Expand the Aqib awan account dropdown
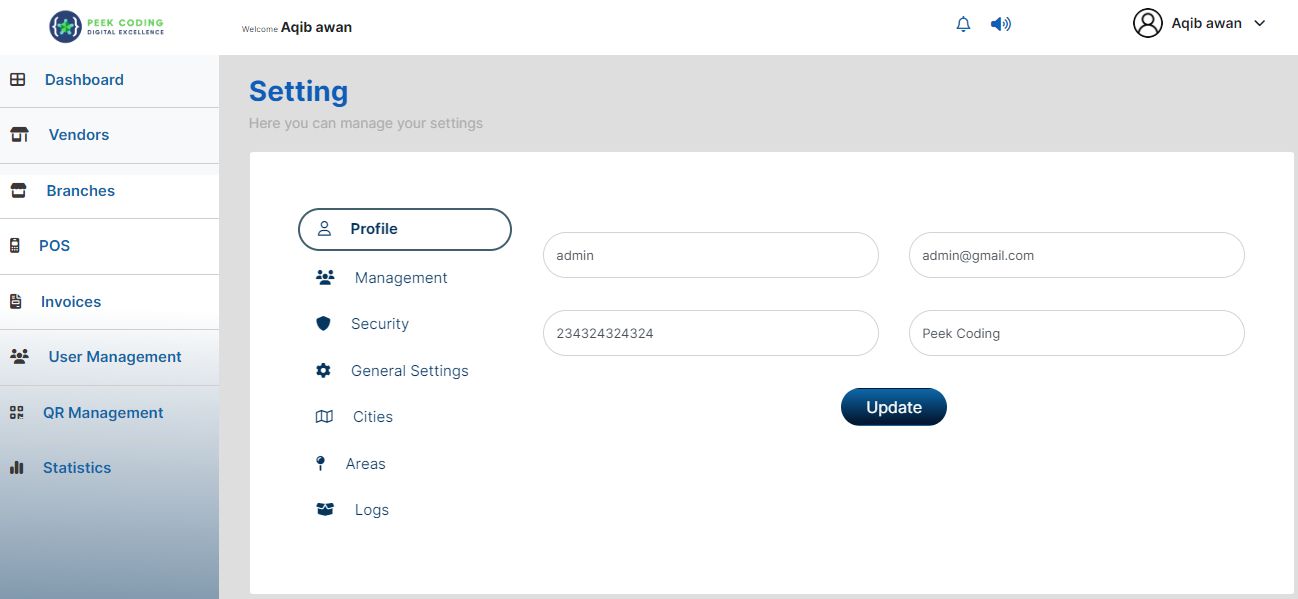 [x=1259, y=24]
